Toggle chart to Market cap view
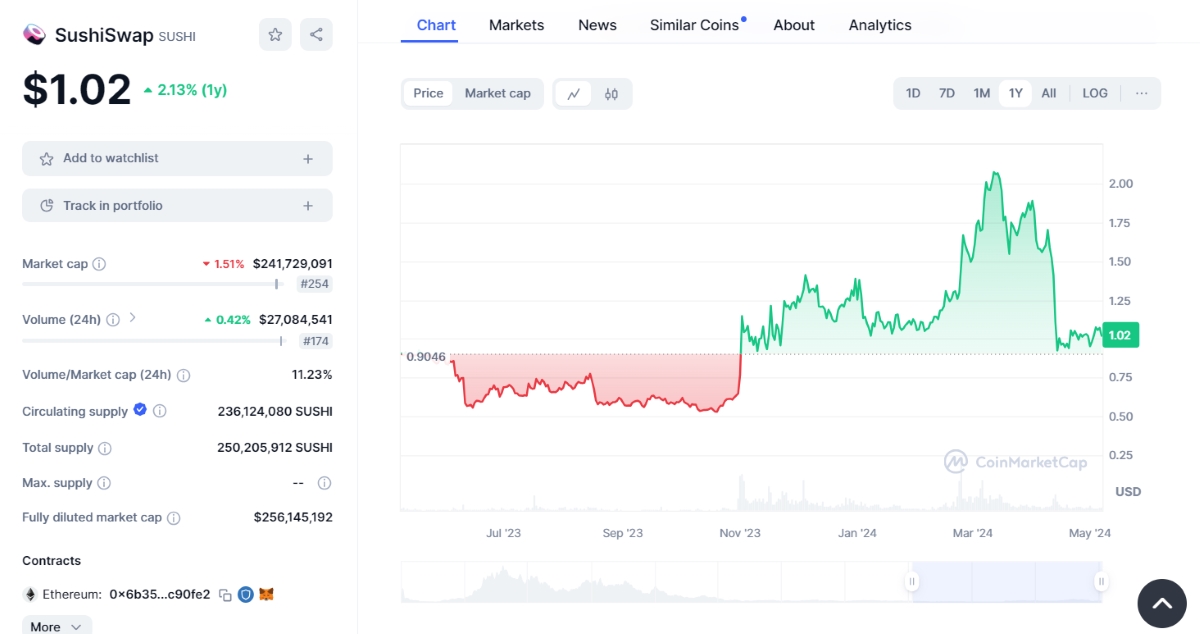 point(497,93)
